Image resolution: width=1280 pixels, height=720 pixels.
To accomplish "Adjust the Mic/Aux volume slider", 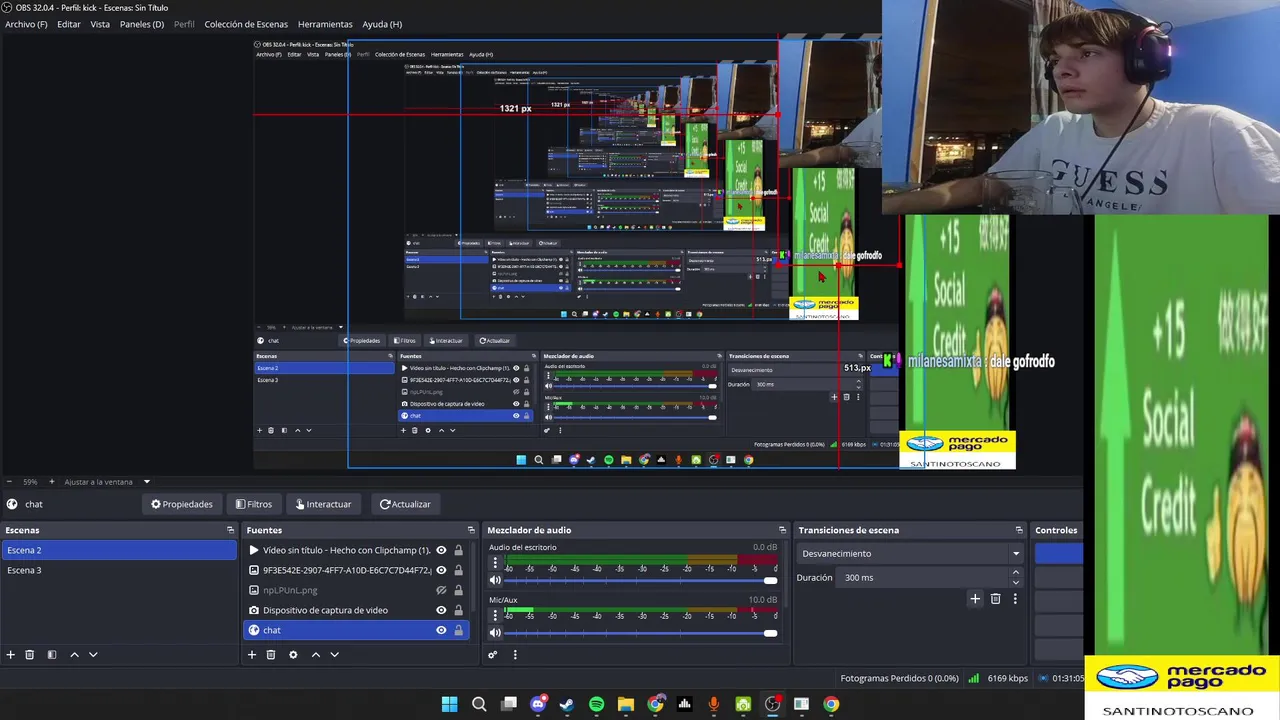I will (640, 632).
